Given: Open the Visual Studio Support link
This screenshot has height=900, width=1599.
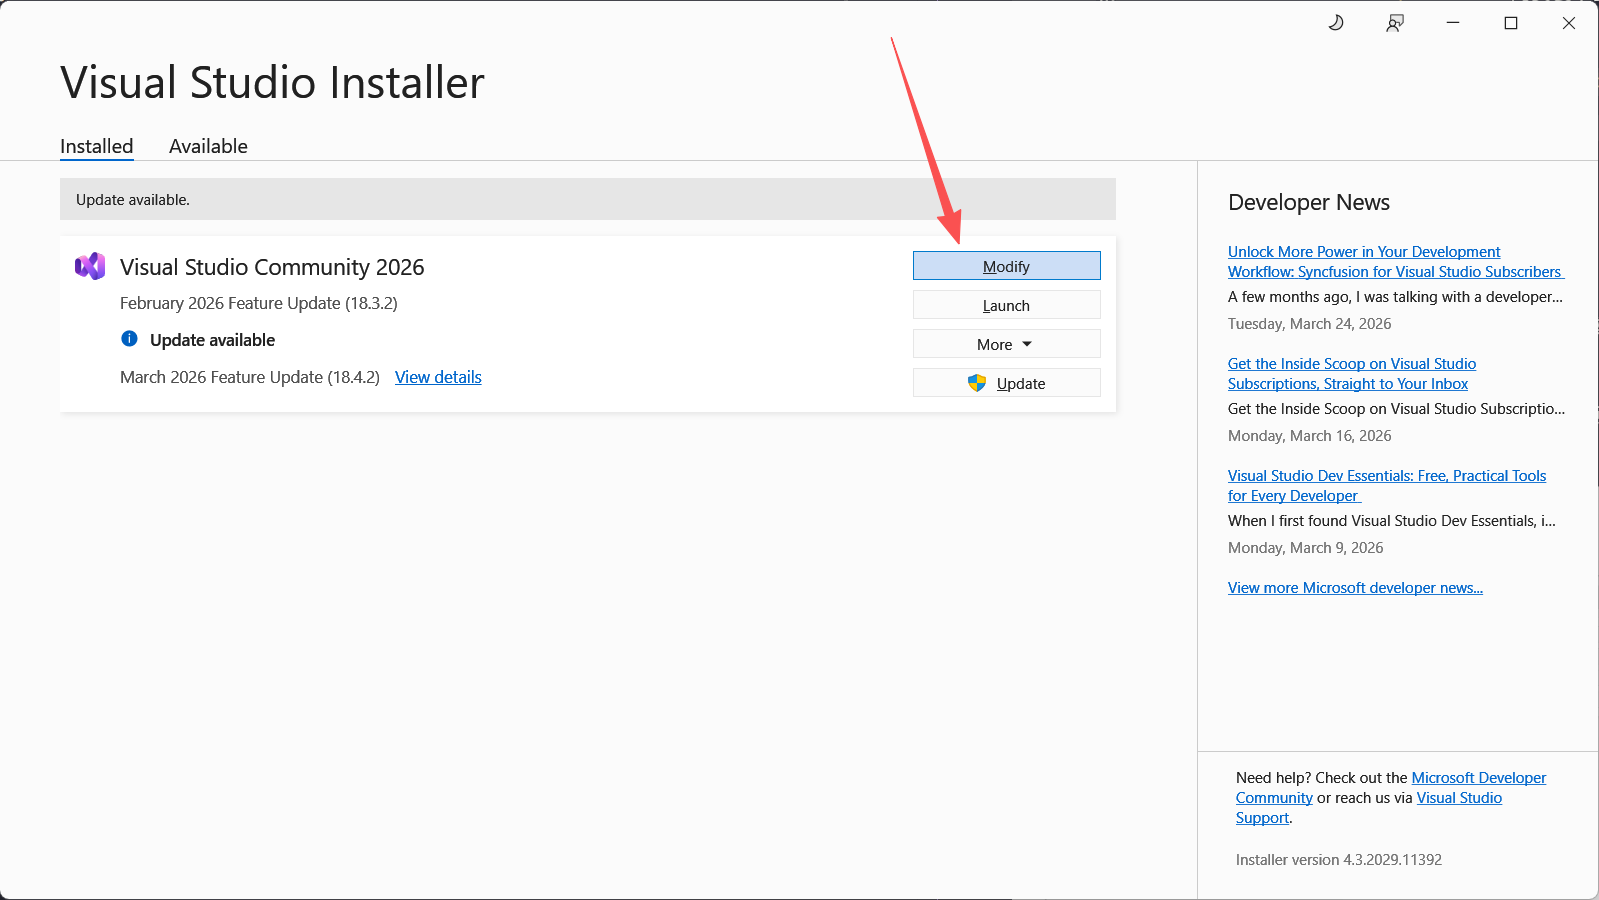Looking at the screenshot, I should (x=1458, y=798).
